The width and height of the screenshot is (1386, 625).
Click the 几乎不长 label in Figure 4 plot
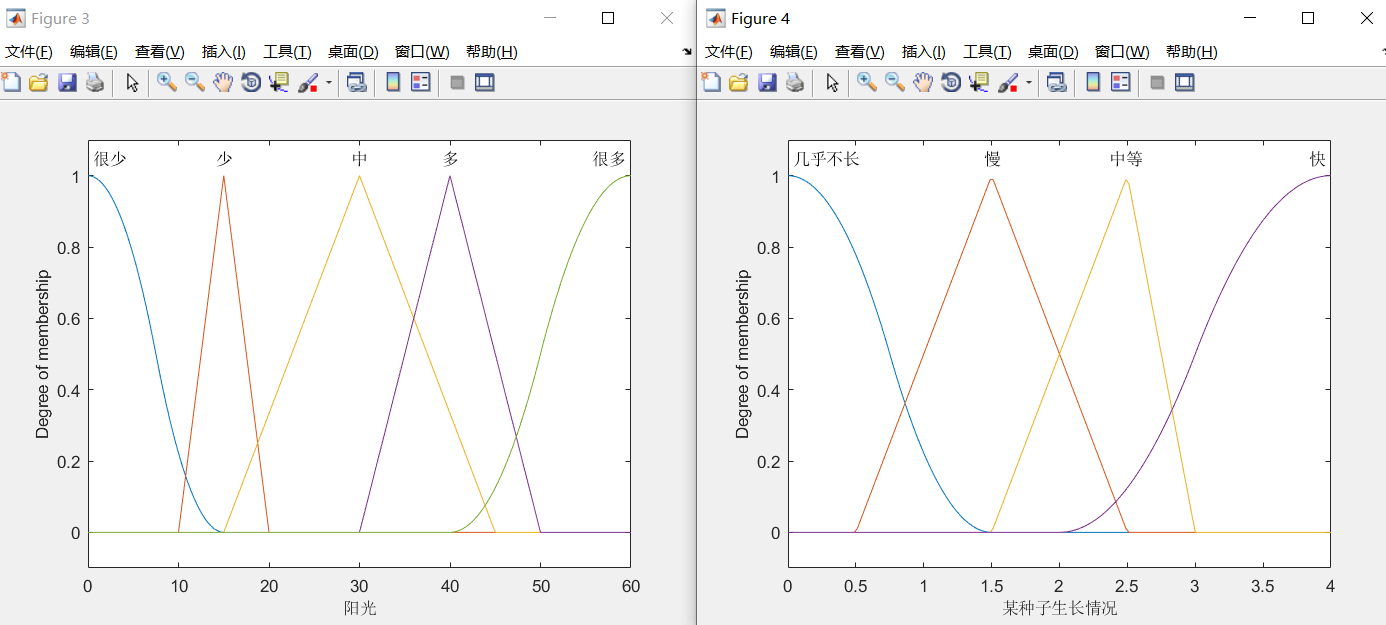[x=827, y=159]
